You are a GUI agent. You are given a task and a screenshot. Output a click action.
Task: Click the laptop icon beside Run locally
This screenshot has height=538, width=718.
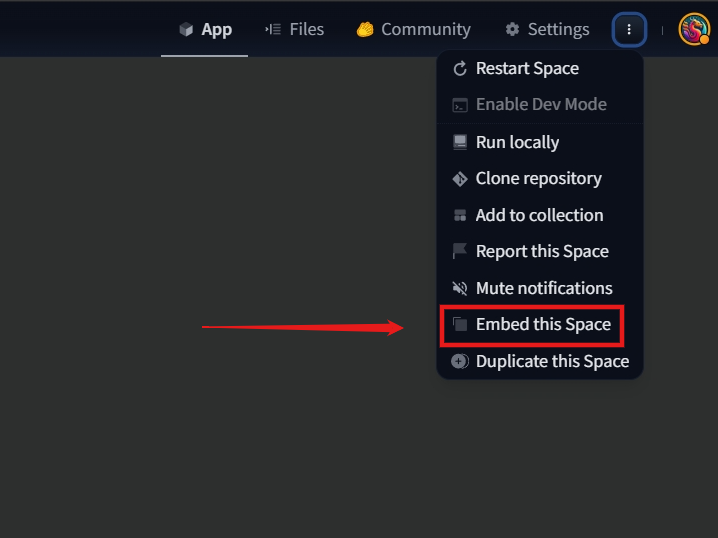(x=460, y=142)
